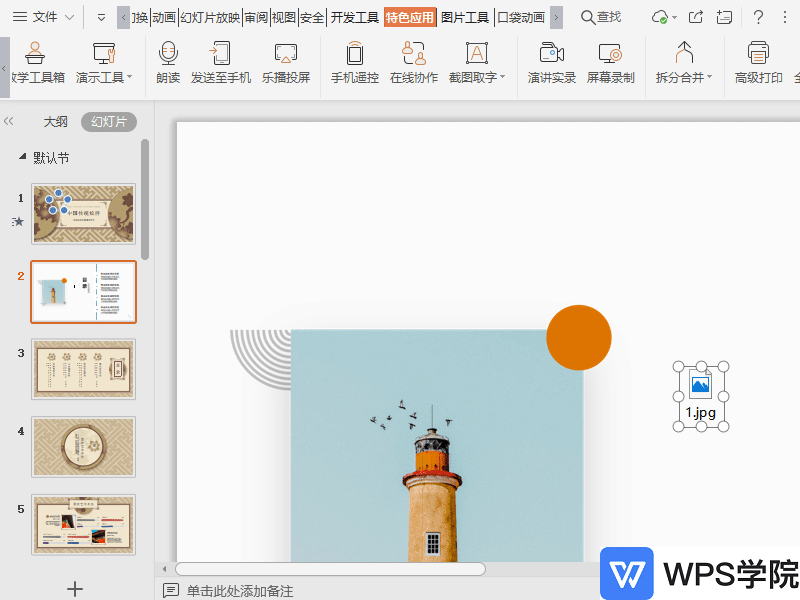Open the 文件 menu

44,17
